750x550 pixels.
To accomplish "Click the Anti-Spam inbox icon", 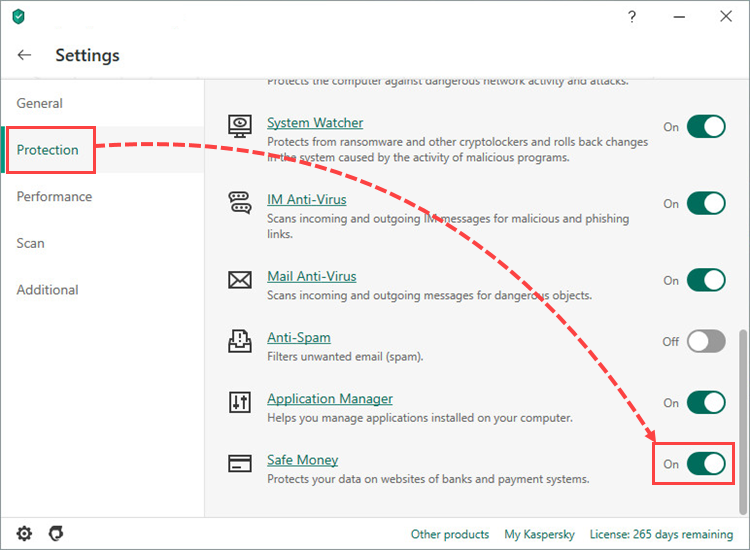I will (x=240, y=341).
